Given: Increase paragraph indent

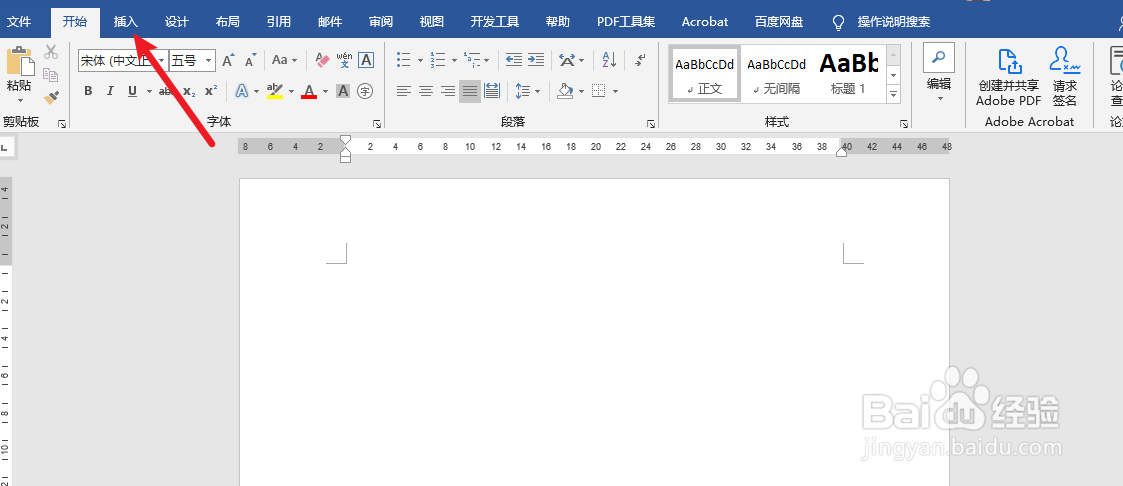Looking at the screenshot, I should click(x=536, y=60).
